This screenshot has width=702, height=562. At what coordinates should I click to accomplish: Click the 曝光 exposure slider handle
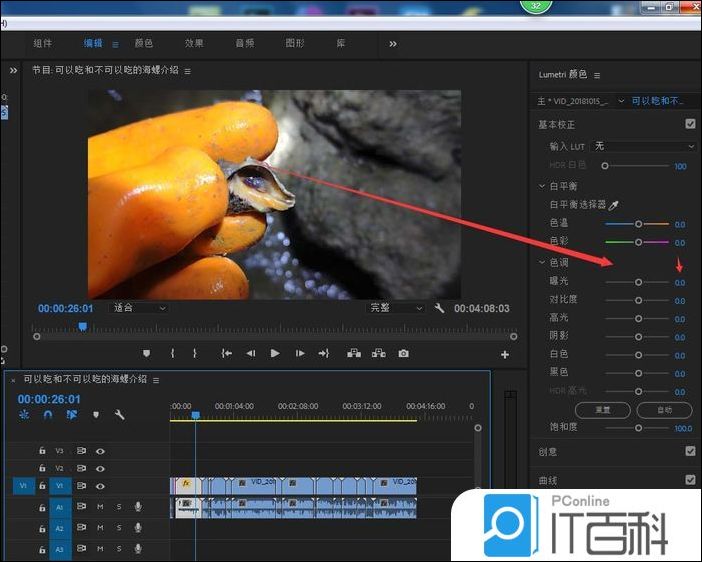tap(638, 283)
